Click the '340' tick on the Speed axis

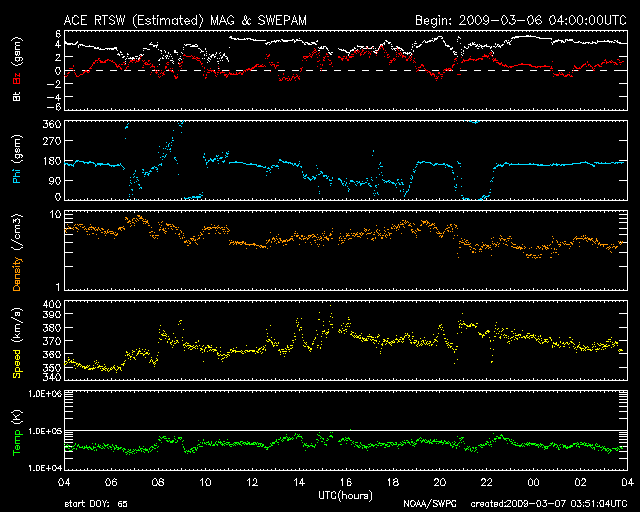(52, 377)
